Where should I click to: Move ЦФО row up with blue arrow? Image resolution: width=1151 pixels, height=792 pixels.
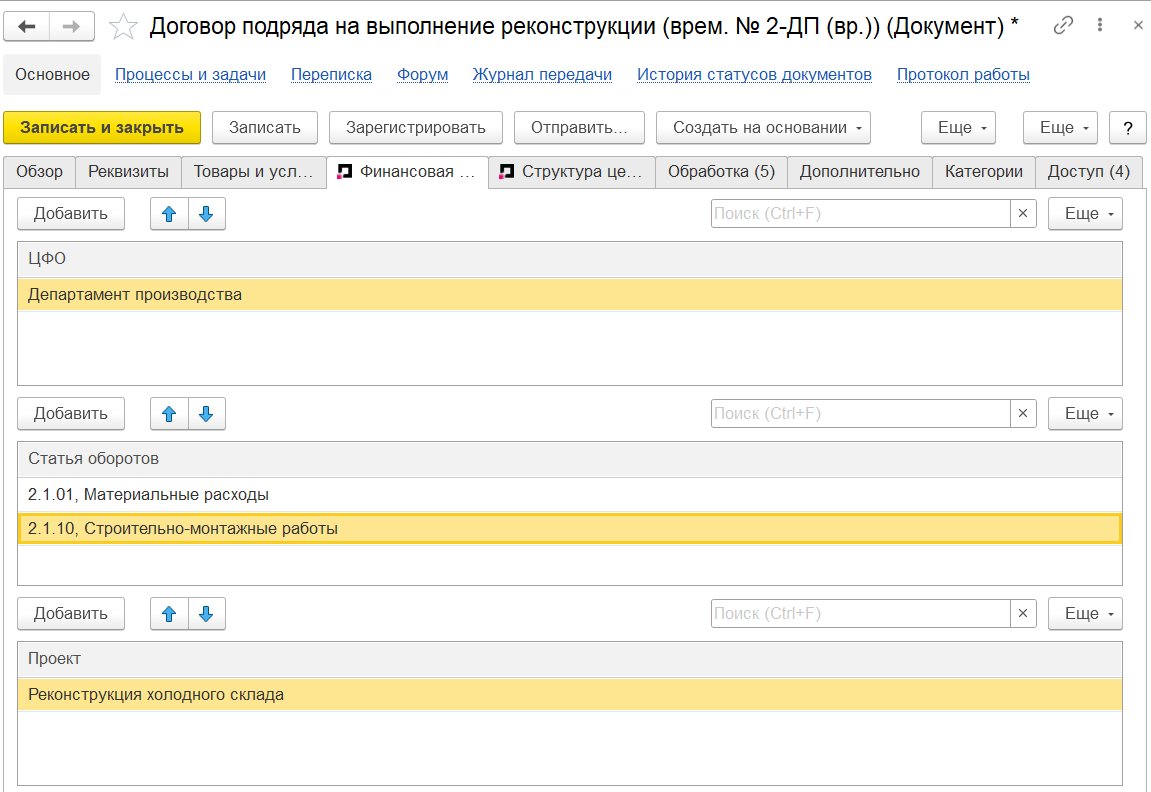point(169,214)
